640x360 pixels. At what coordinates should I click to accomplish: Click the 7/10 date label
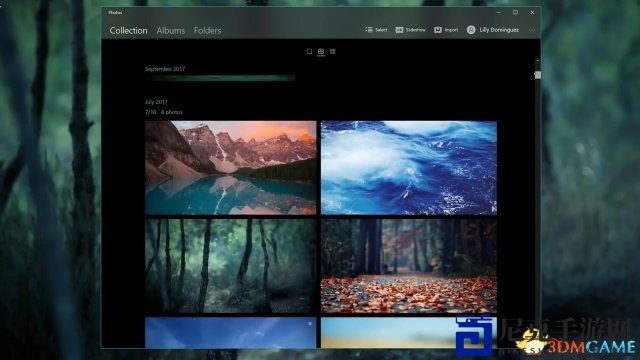[150, 112]
